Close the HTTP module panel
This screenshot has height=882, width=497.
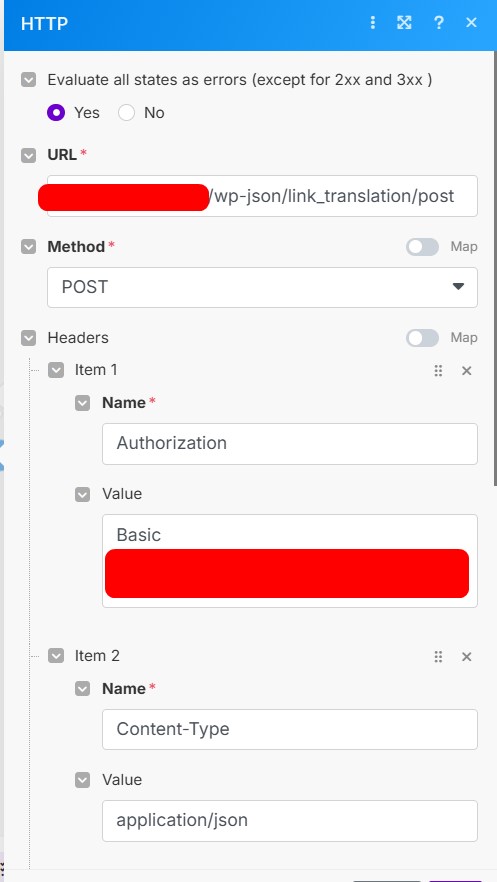(x=471, y=22)
